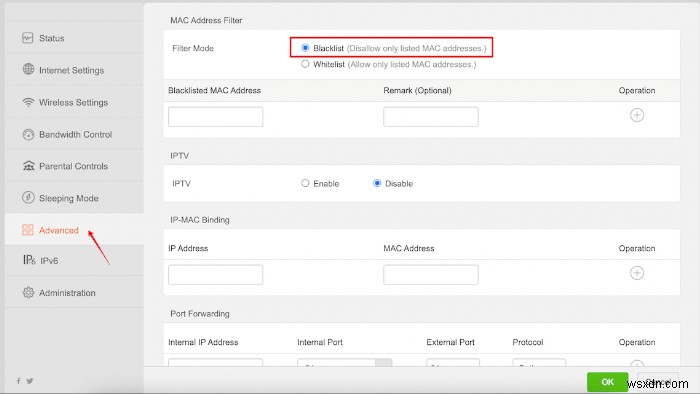Open Parental Controls section
700x394 pixels.
[x=74, y=166]
